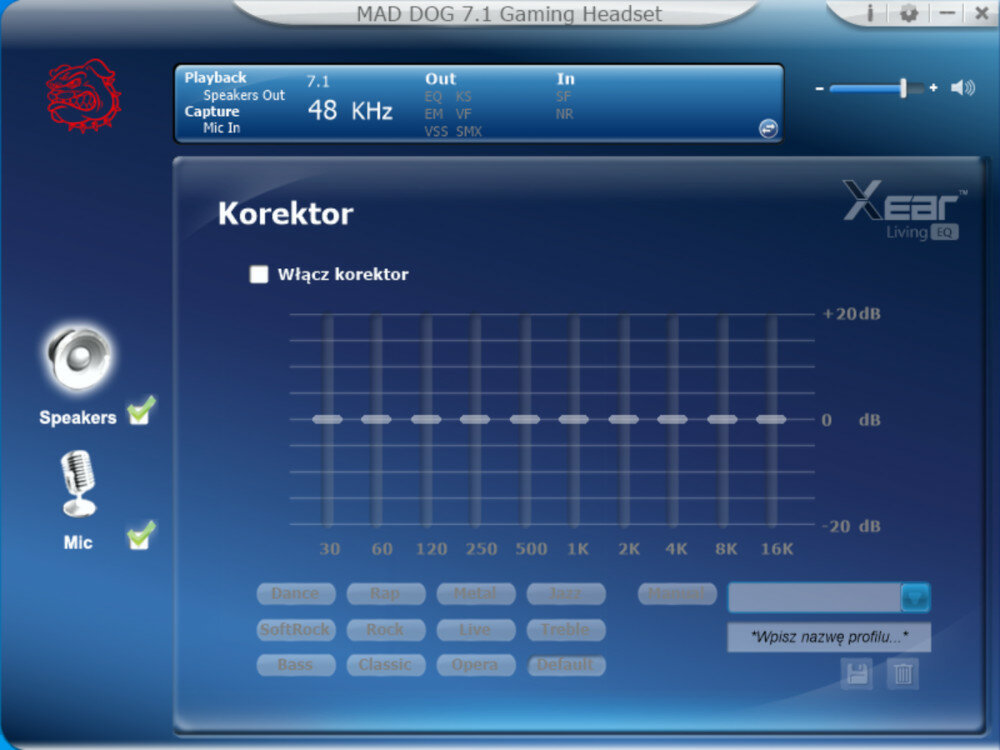Click the 16K equalizer slider
The width and height of the screenshot is (1000, 750).
(772, 420)
